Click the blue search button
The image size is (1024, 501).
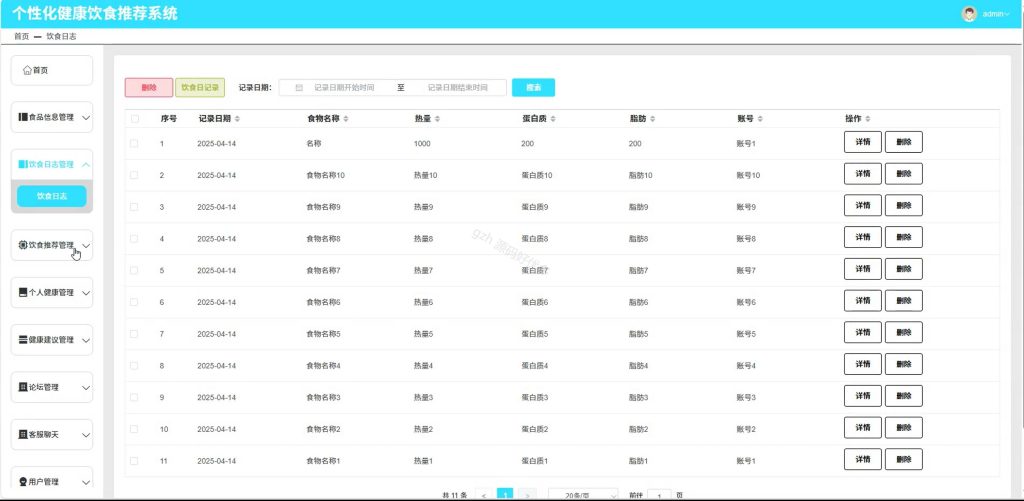[533, 88]
